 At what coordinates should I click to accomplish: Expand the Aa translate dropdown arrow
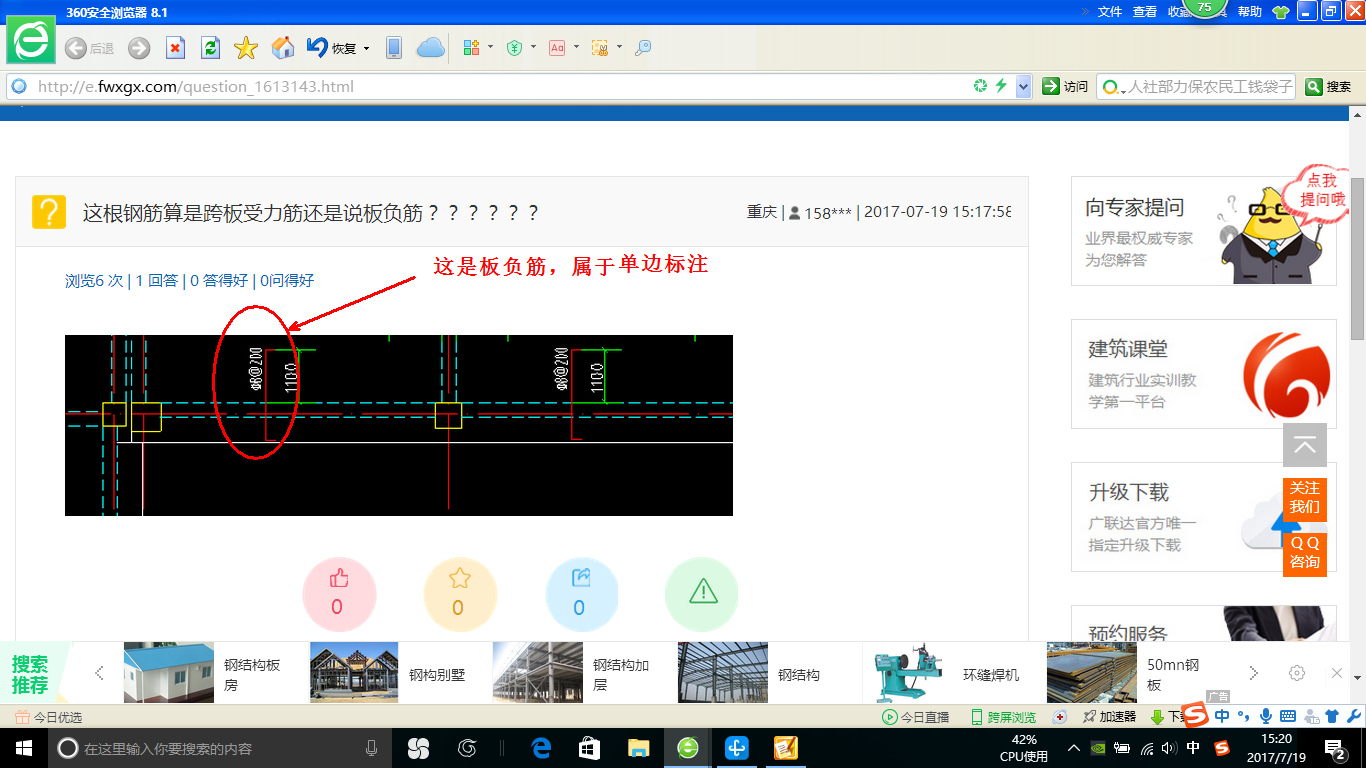pyautogui.click(x=576, y=47)
